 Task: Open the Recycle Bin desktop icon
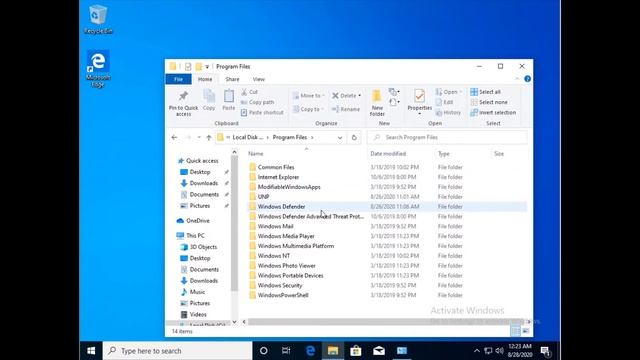pyautogui.click(x=98, y=19)
